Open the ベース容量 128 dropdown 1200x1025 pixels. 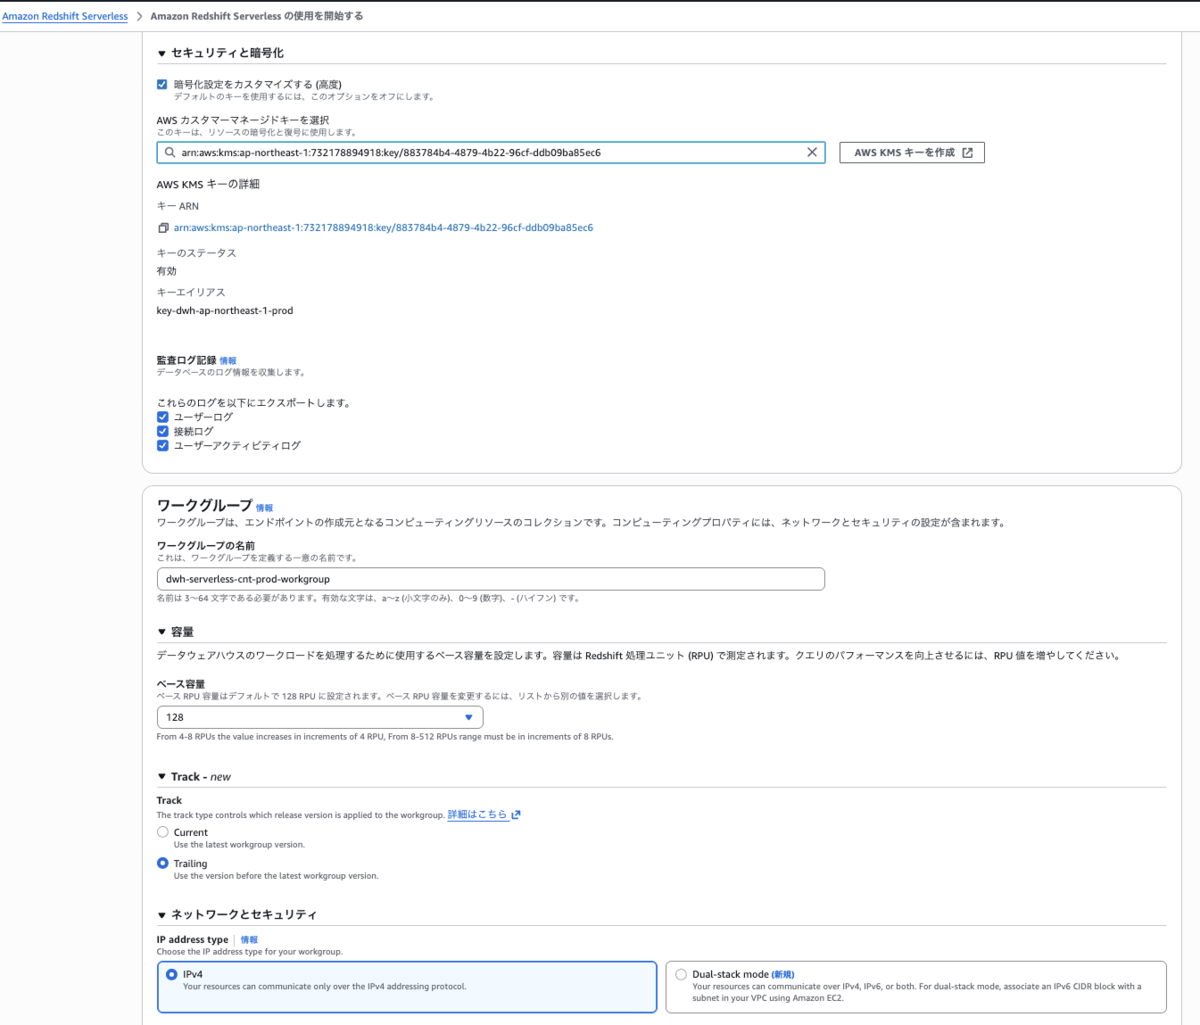(320, 717)
